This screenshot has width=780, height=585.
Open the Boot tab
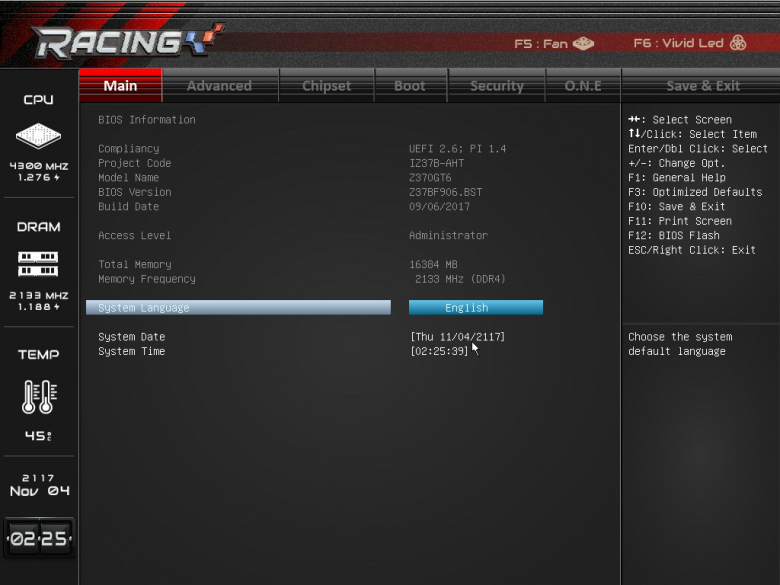click(410, 86)
